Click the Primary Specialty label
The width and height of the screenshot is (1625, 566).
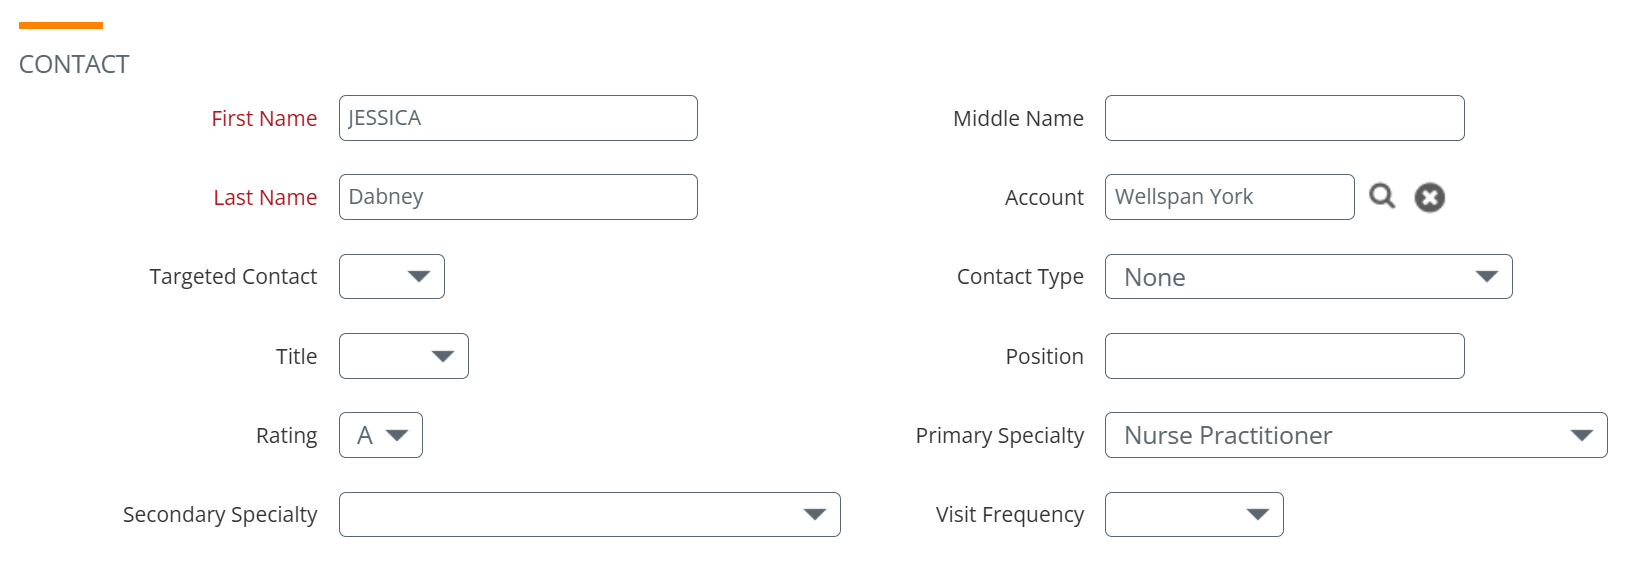coord(999,435)
